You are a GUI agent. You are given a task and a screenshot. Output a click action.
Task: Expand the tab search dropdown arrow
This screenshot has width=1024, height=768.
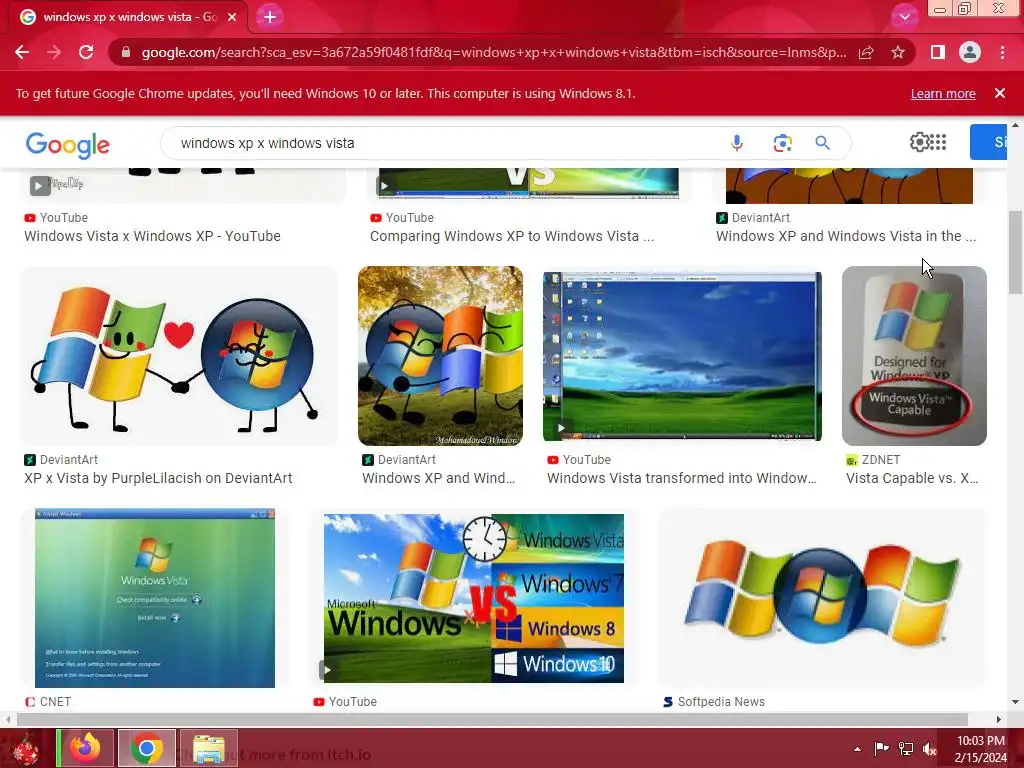[904, 17]
